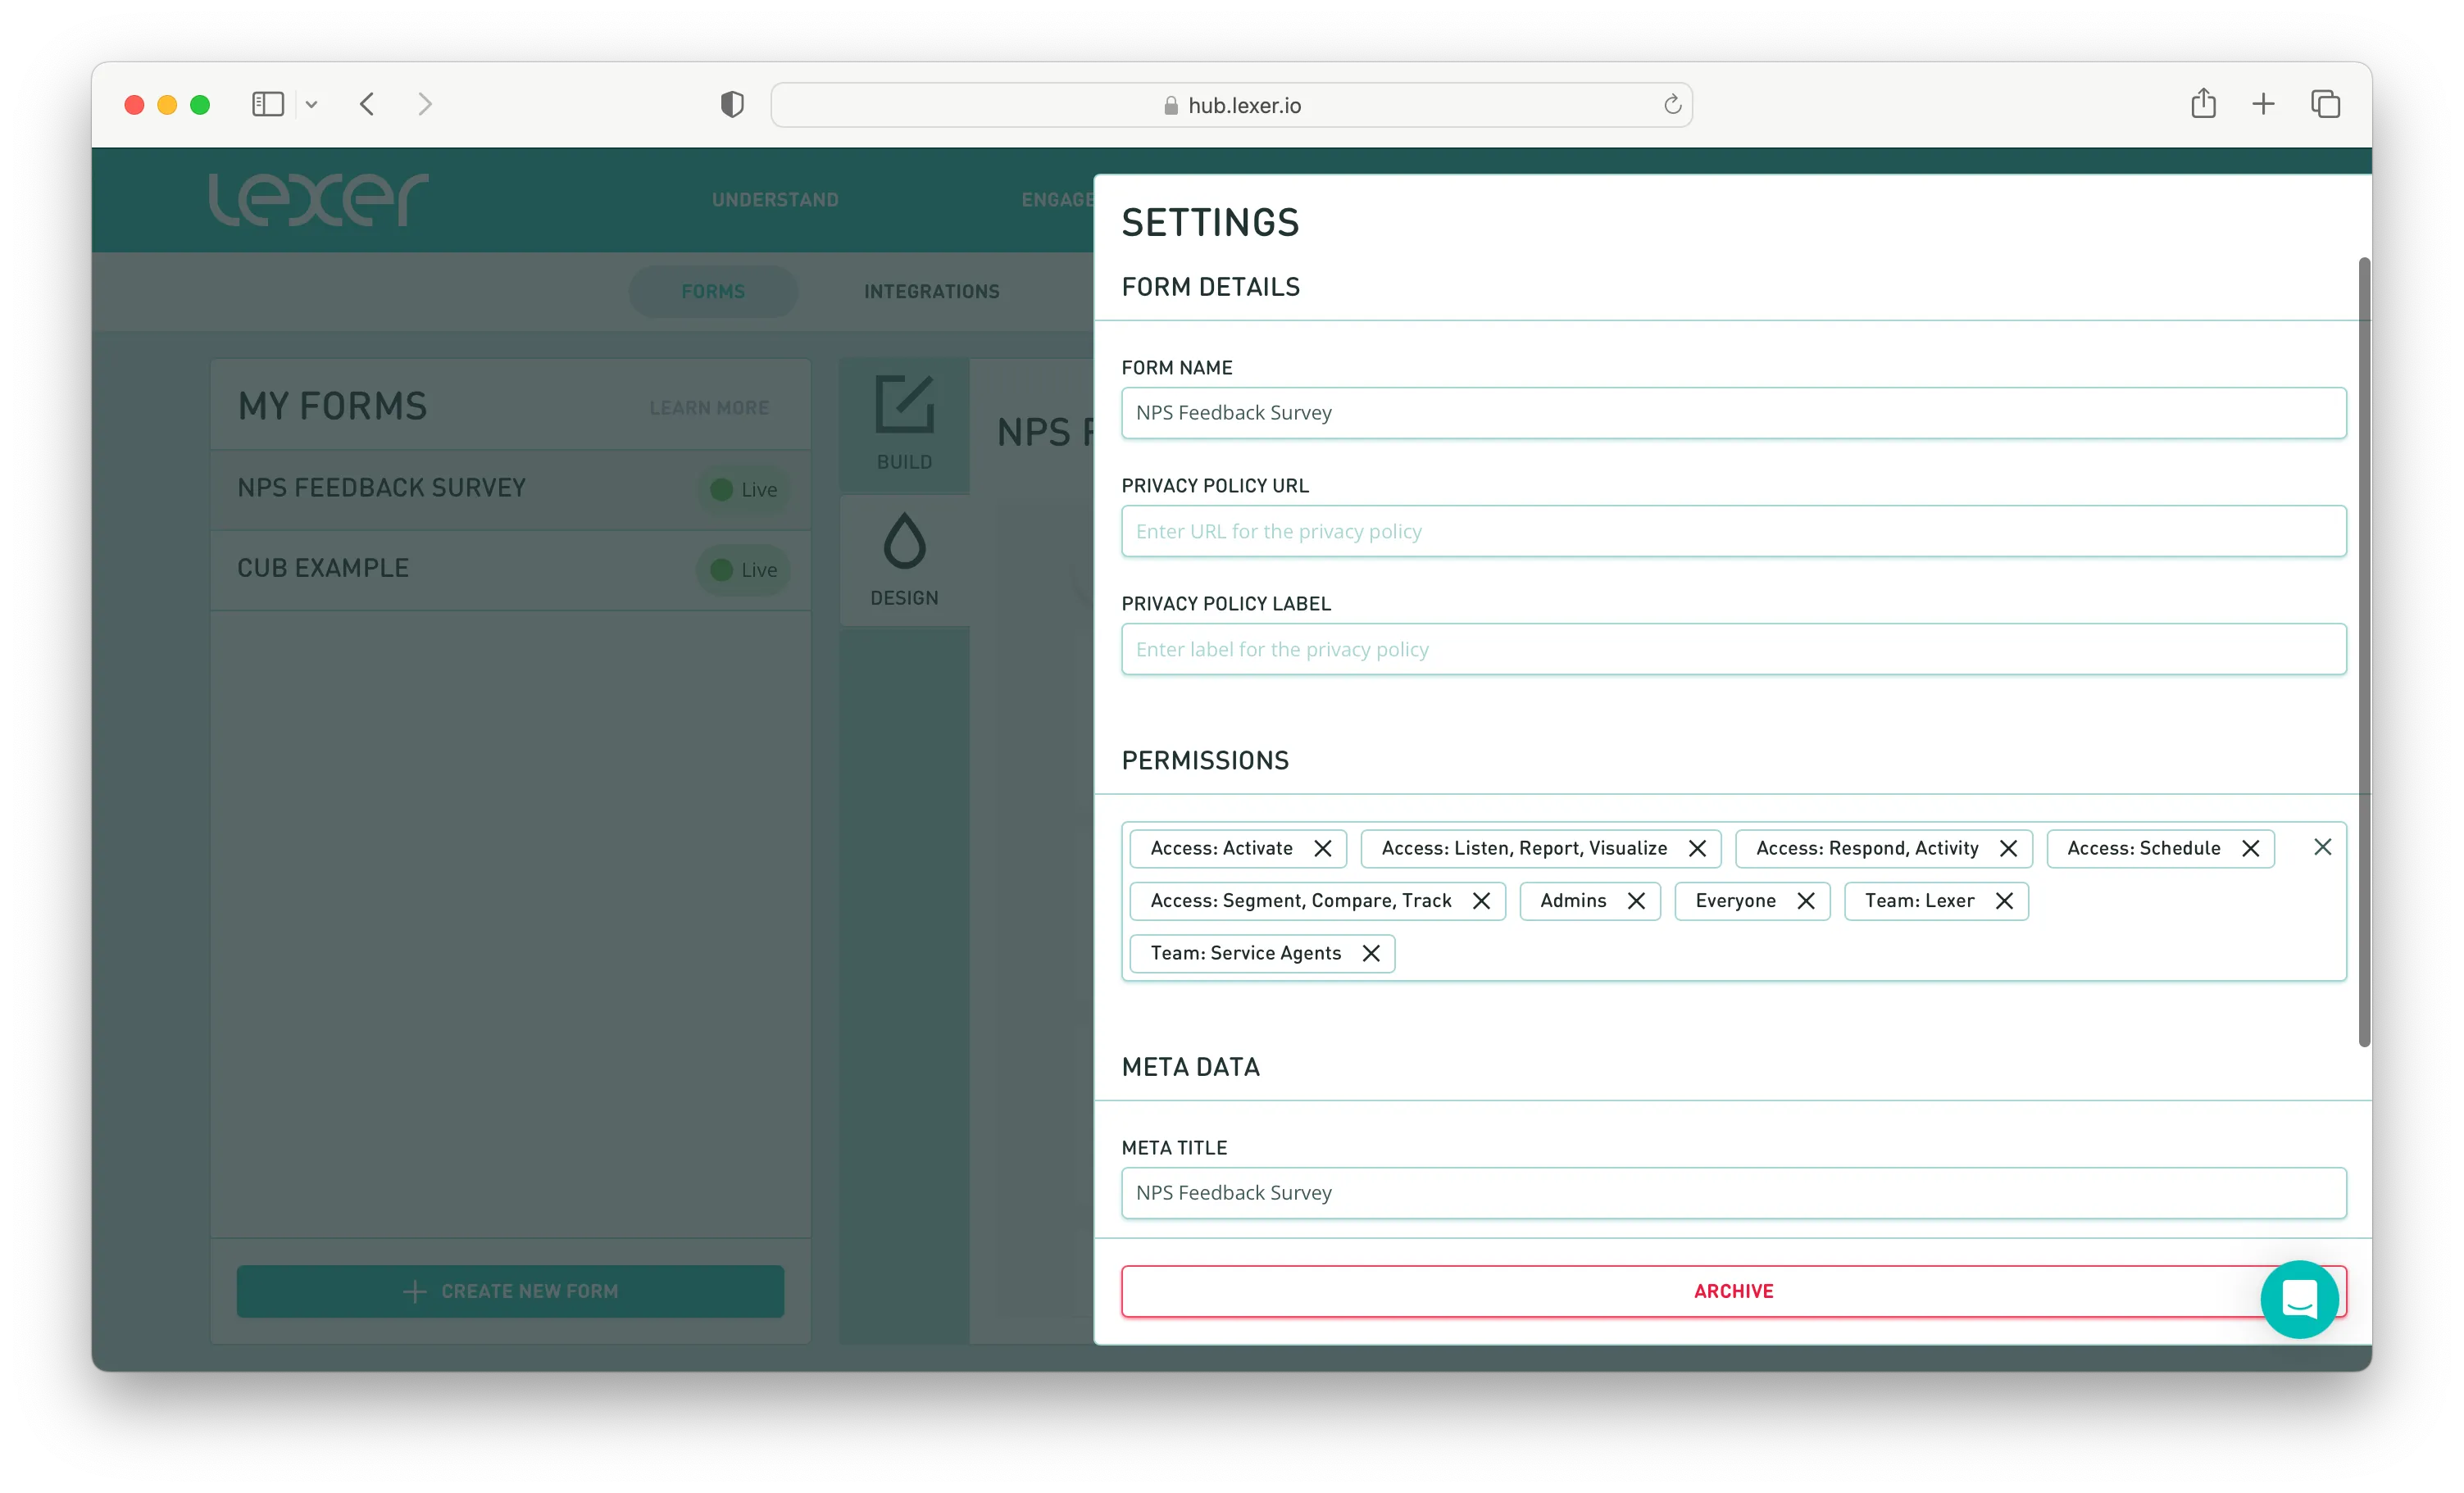Open the chat support widget
The height and width of the screenshot is (1493, 2464).
[x=2298, y=1299]
